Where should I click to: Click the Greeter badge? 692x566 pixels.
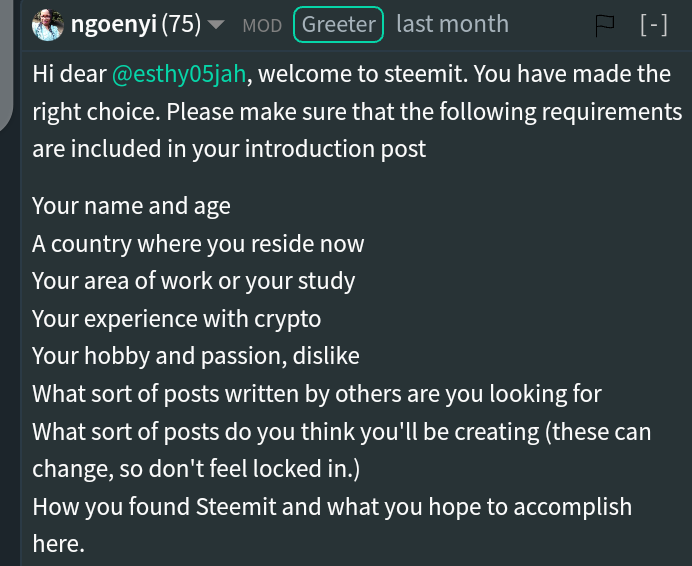pyautogui.click(x=338, y=25)
